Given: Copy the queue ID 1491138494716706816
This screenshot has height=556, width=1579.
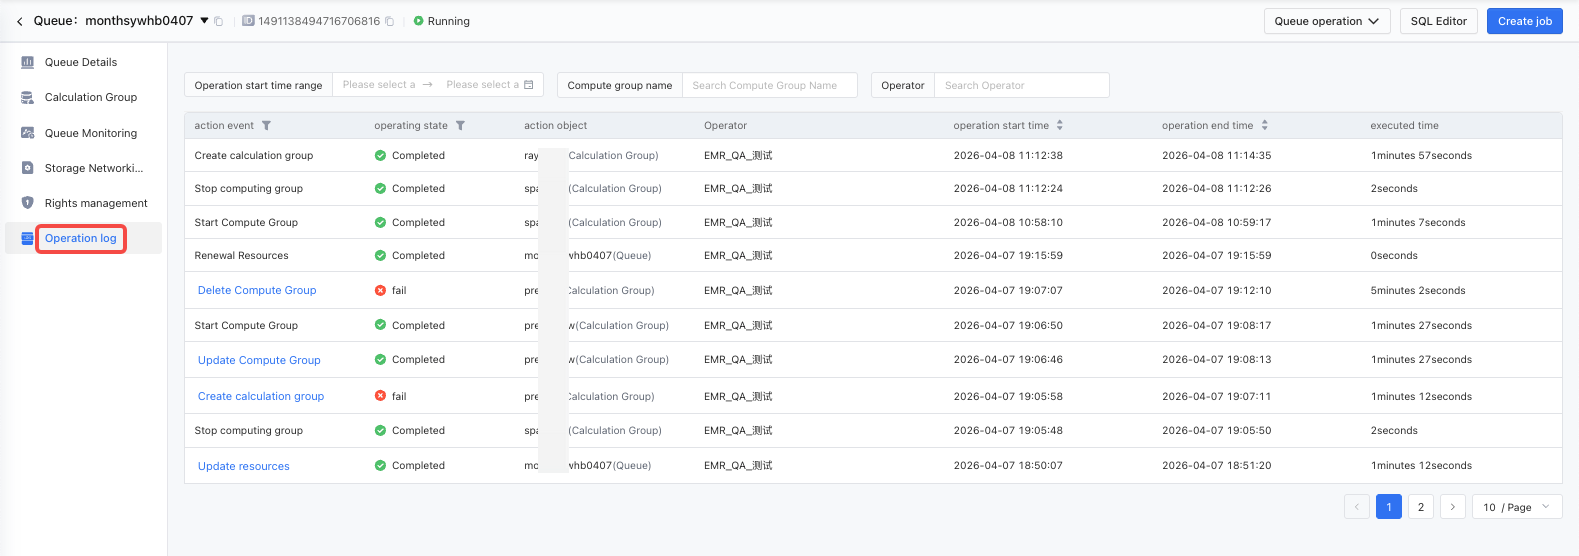Looking at the screenshot, I should coord(390,21).
